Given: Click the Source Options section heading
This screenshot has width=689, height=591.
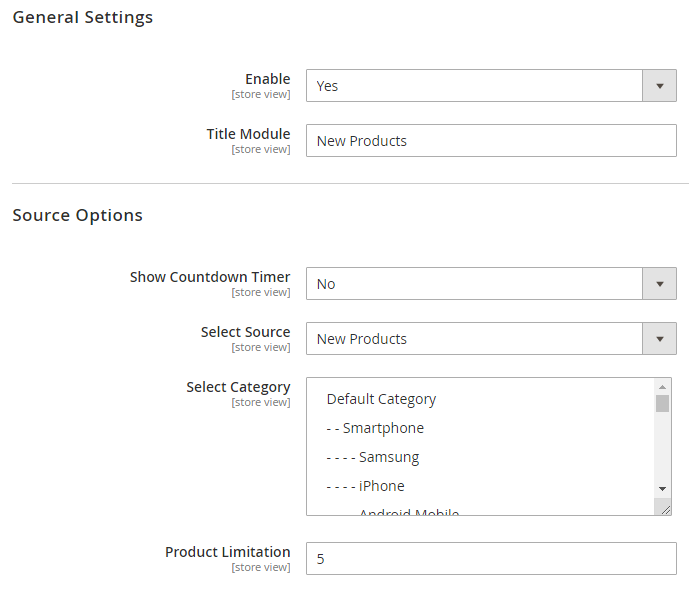Looking at the screenshot, I should [x=78, y=215].
